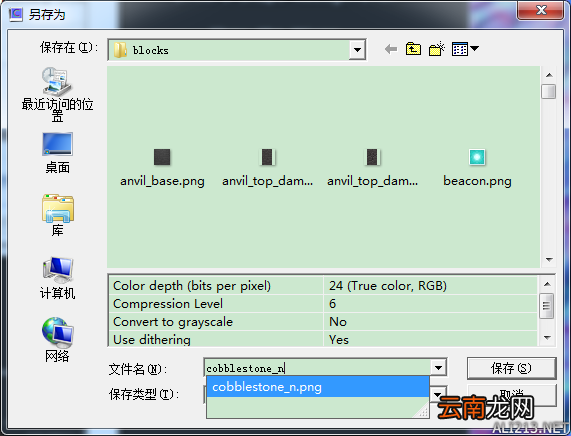
Task: Click the dialog title bar app icon
Action: pyautogui.click(x=15, y=14)
